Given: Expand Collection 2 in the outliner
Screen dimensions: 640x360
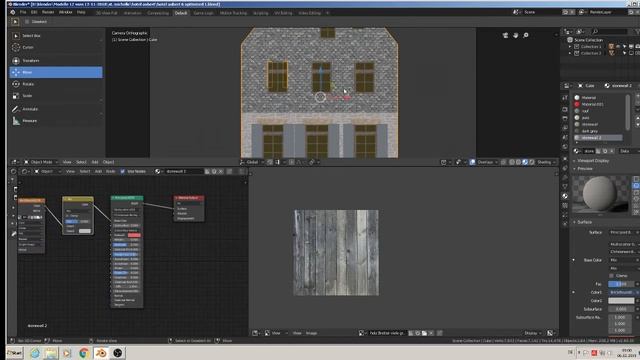Looking at the screenshot, I should tap(570, 53).
